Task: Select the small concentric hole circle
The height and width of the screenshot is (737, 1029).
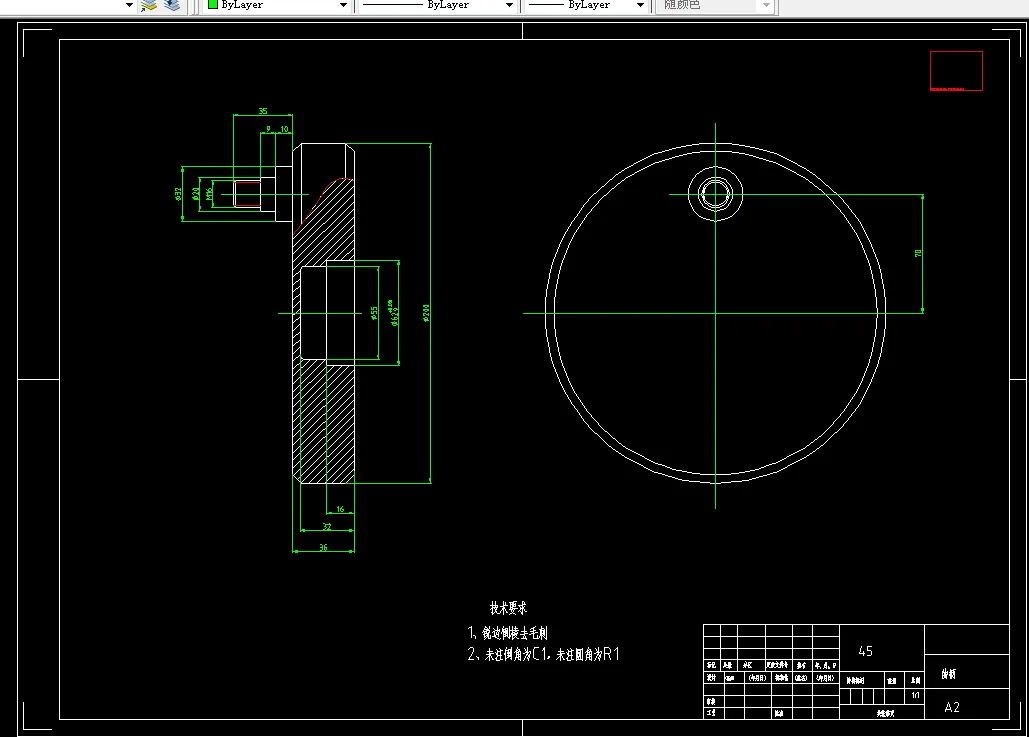Action: (x=715, y=194)
